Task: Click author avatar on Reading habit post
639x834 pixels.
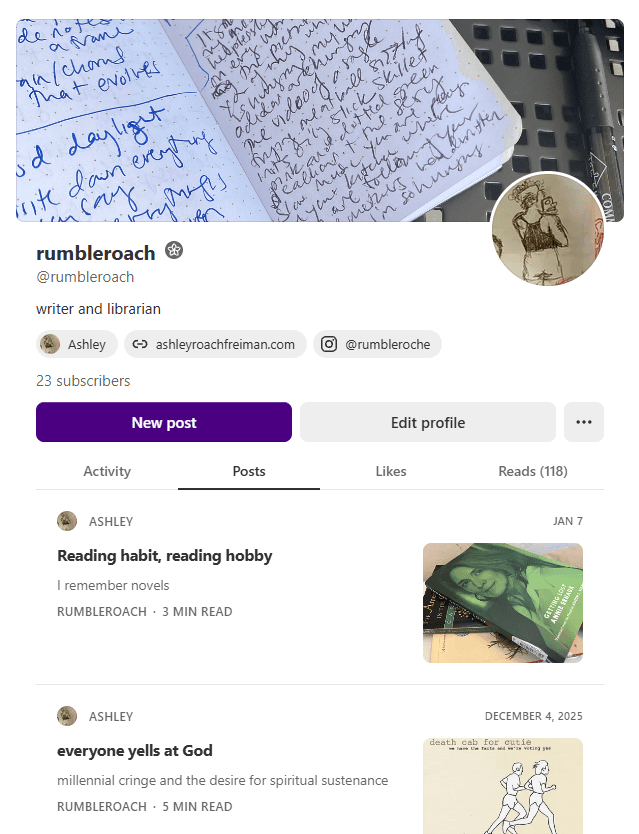Action: tap(67, 521)
